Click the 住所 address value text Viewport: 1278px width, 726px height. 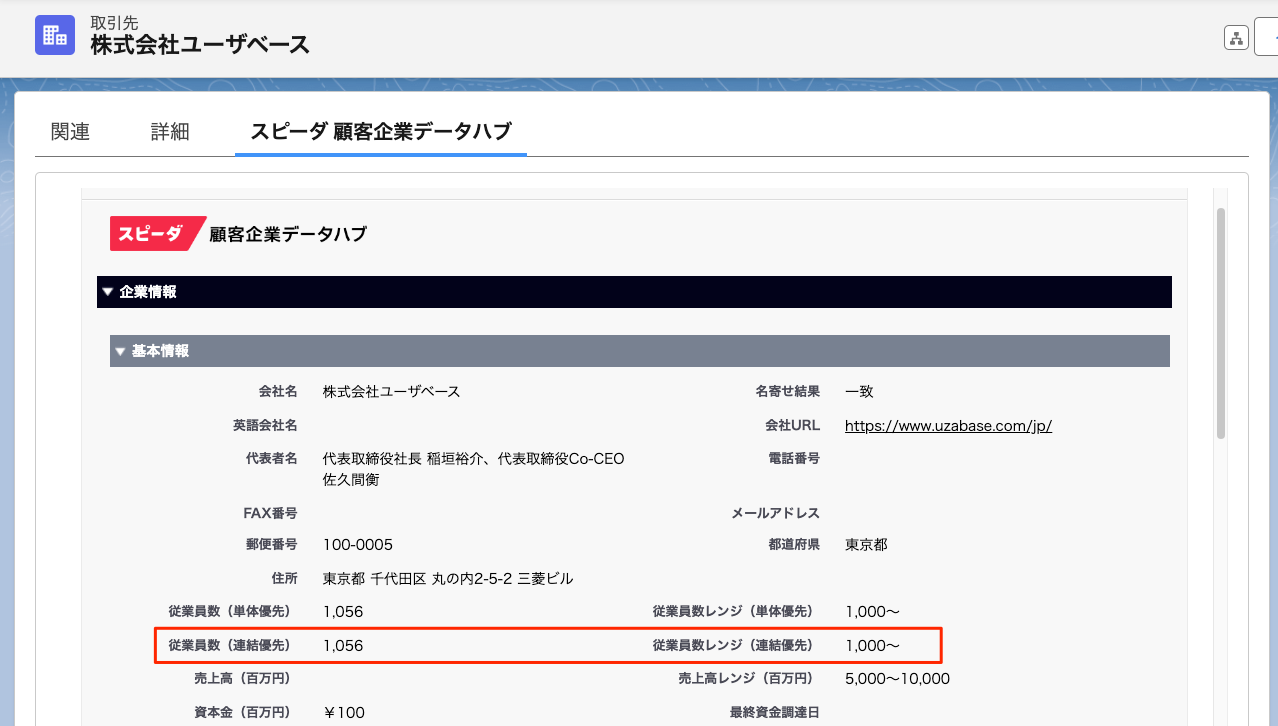(447, 578)
